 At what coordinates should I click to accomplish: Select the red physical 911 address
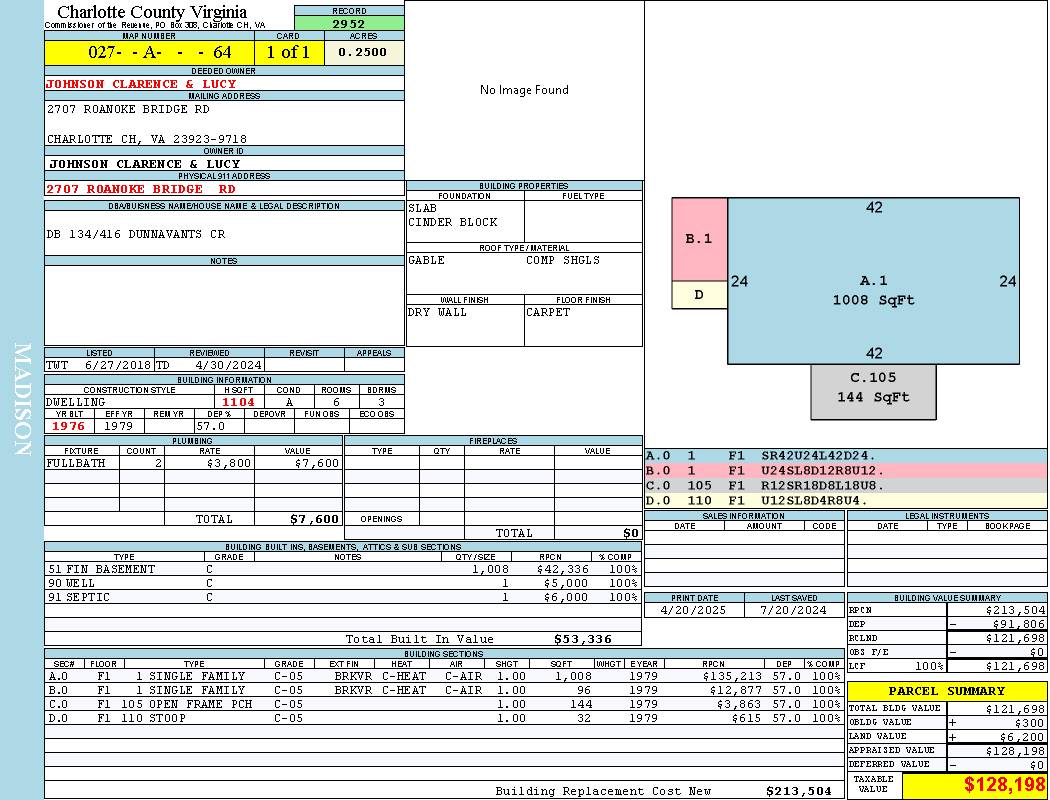pyautogui.click(x=141, y=188)
